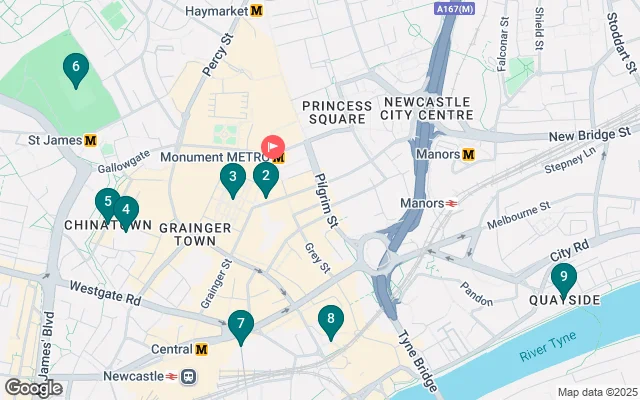Open map marker number 3
This screenshot has height=400, width=640.
click(233, 180)
